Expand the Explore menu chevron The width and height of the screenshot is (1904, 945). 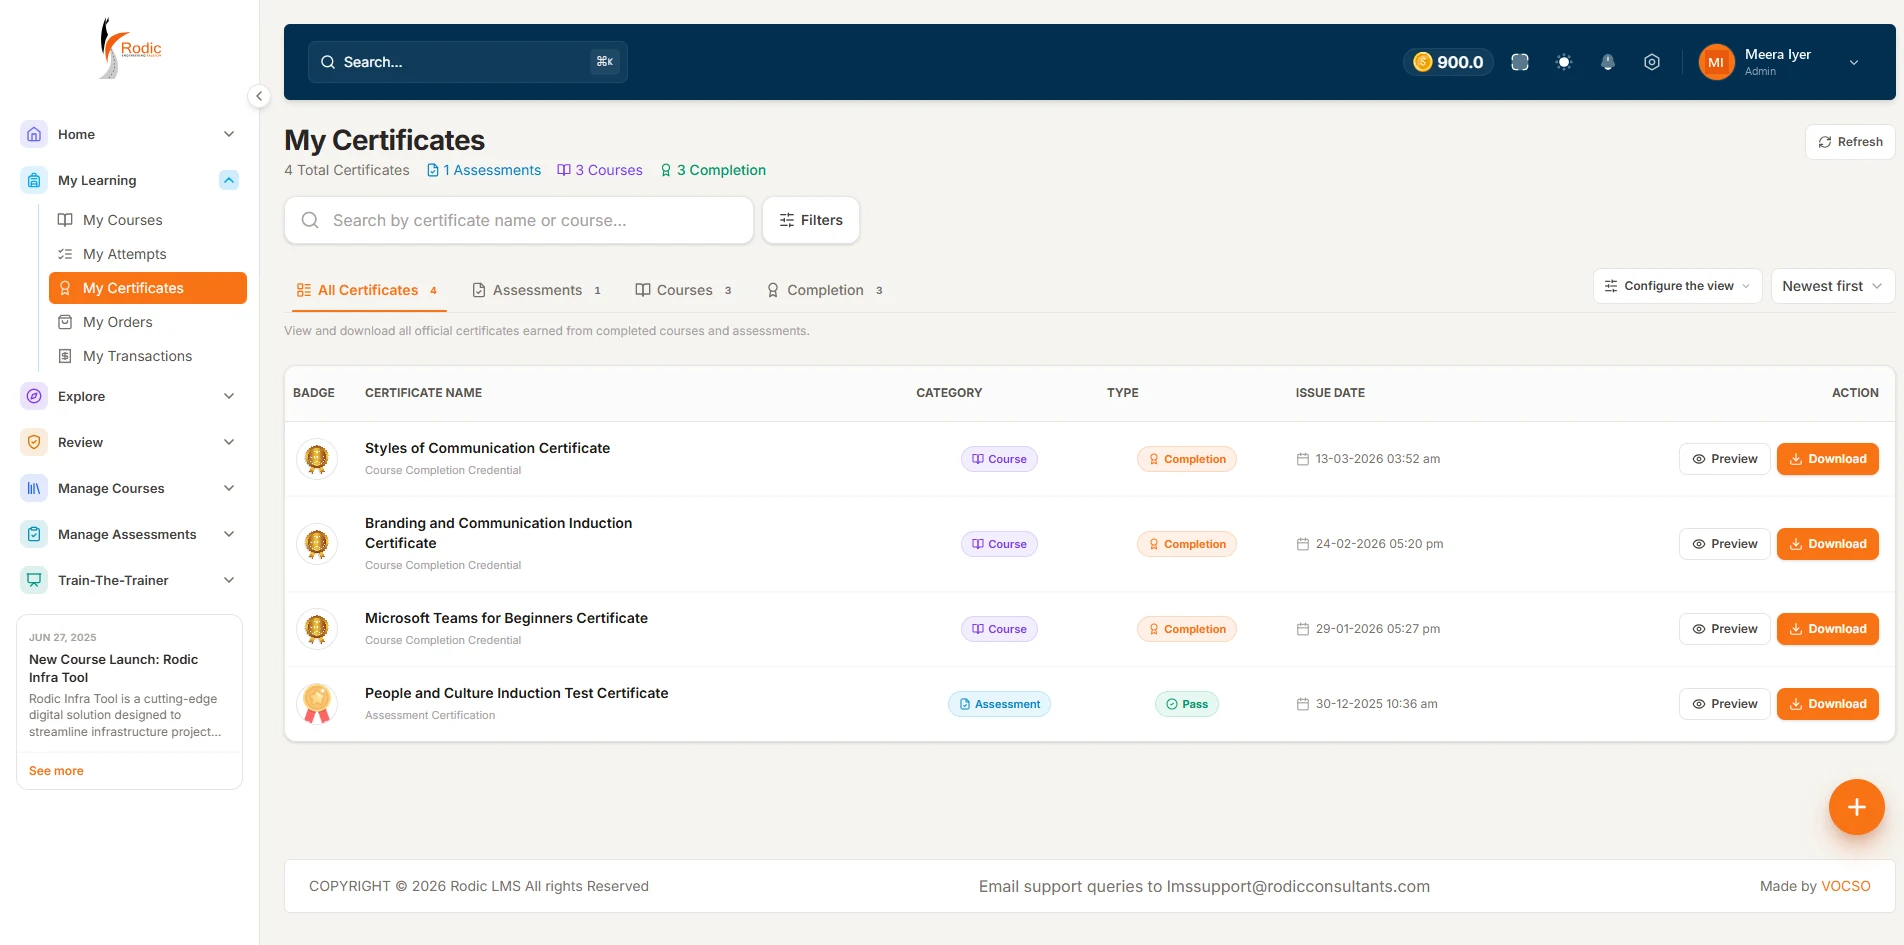click(229, 396)
